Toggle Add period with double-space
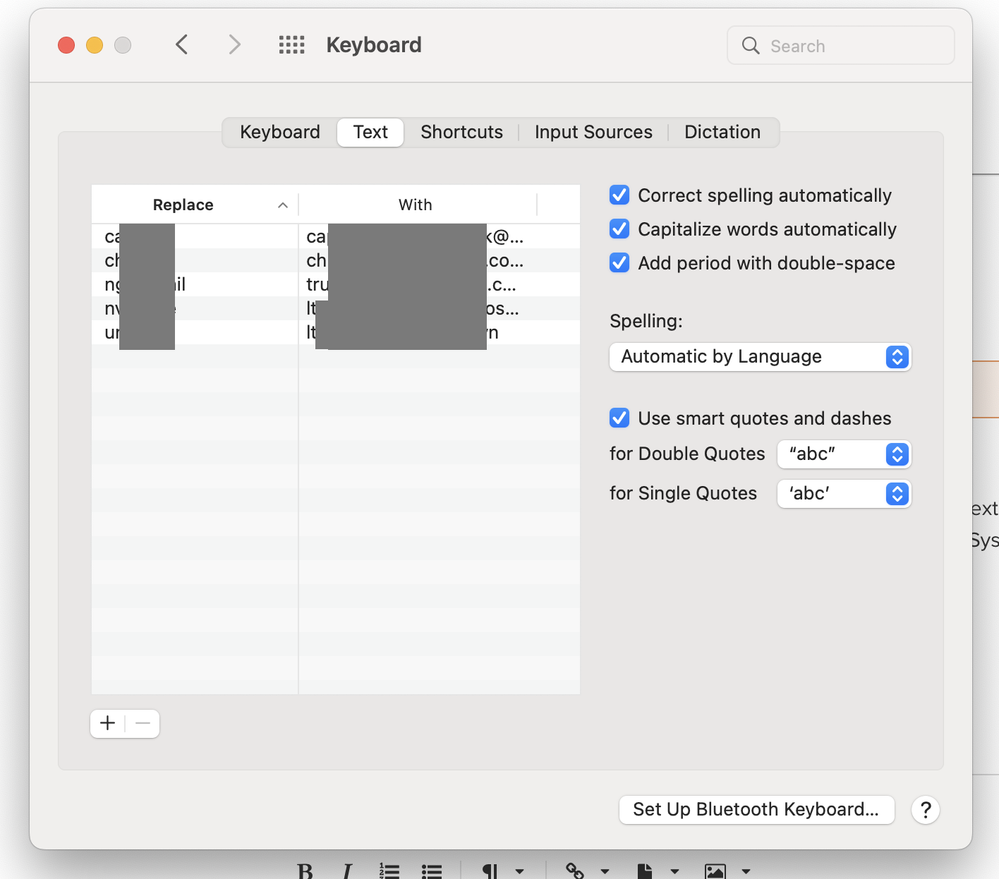This screenshot has height=879, width=999. [x=620, y=263]
